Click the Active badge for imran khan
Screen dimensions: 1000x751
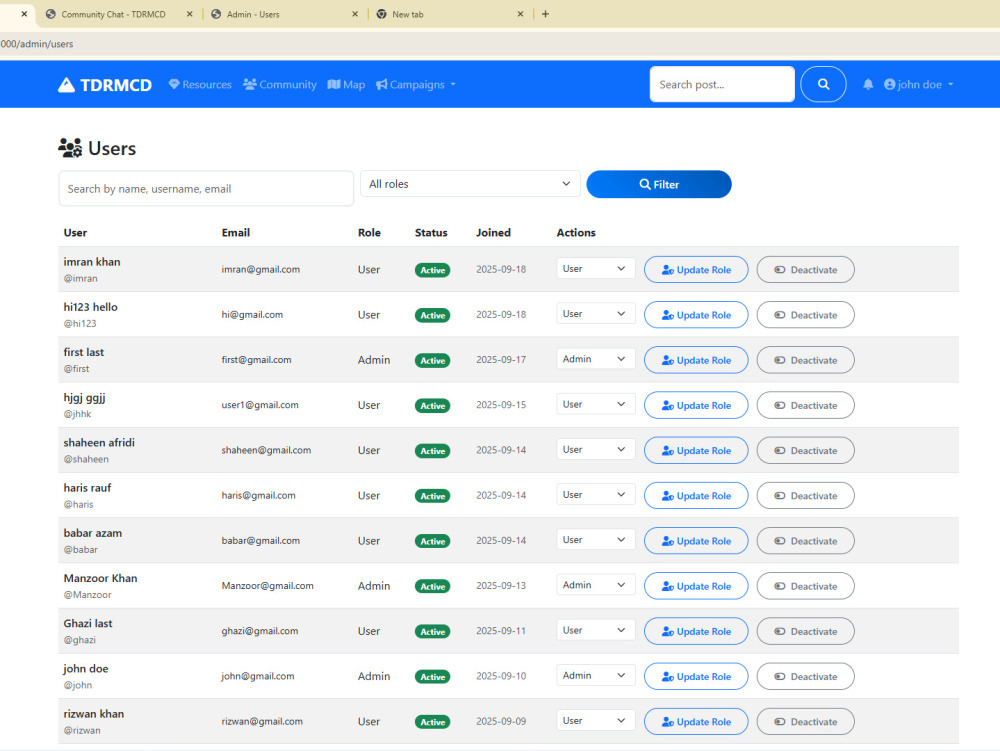432,270
